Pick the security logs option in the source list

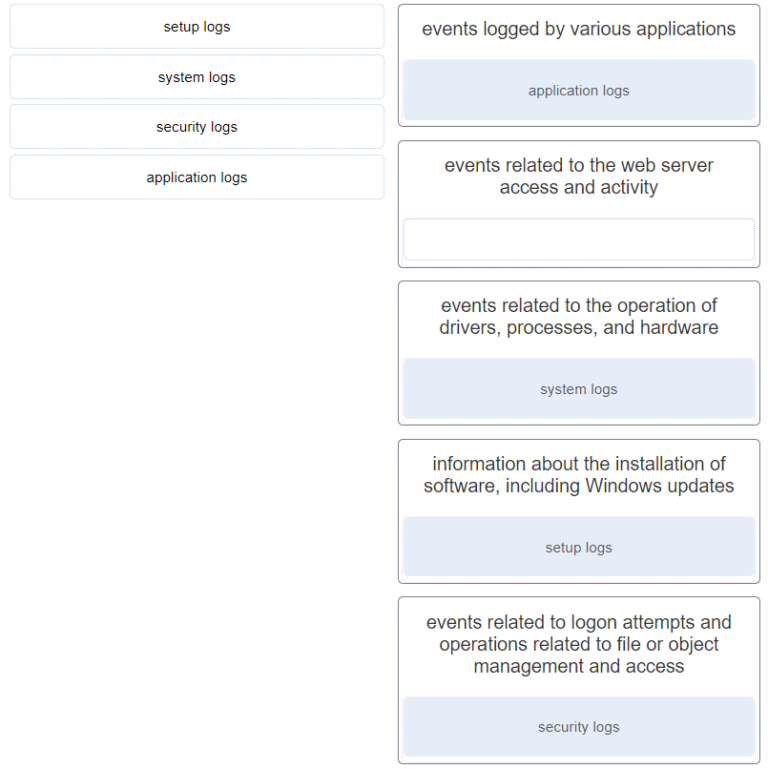click(x=196, y=127)
